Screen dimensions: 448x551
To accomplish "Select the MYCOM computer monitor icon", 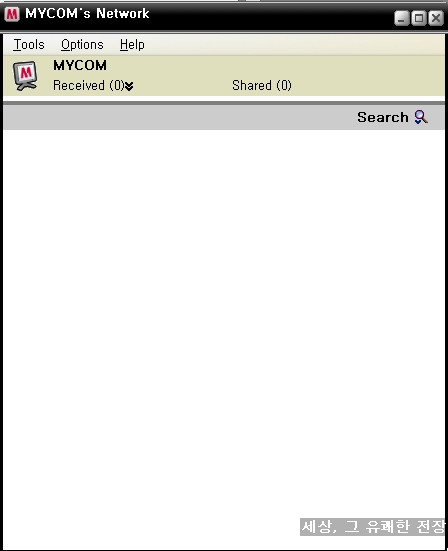I will [25, 76].
